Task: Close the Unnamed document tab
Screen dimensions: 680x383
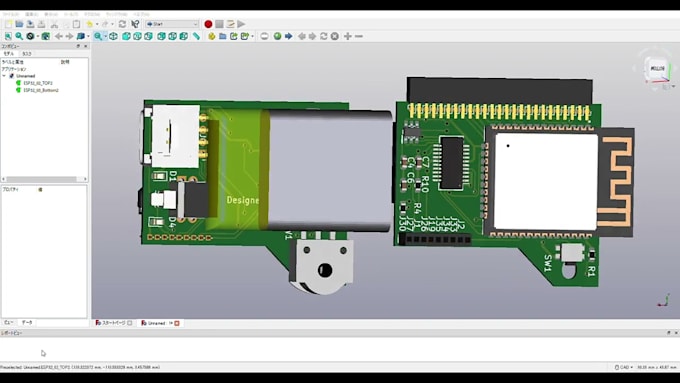Action: (177, 323)
